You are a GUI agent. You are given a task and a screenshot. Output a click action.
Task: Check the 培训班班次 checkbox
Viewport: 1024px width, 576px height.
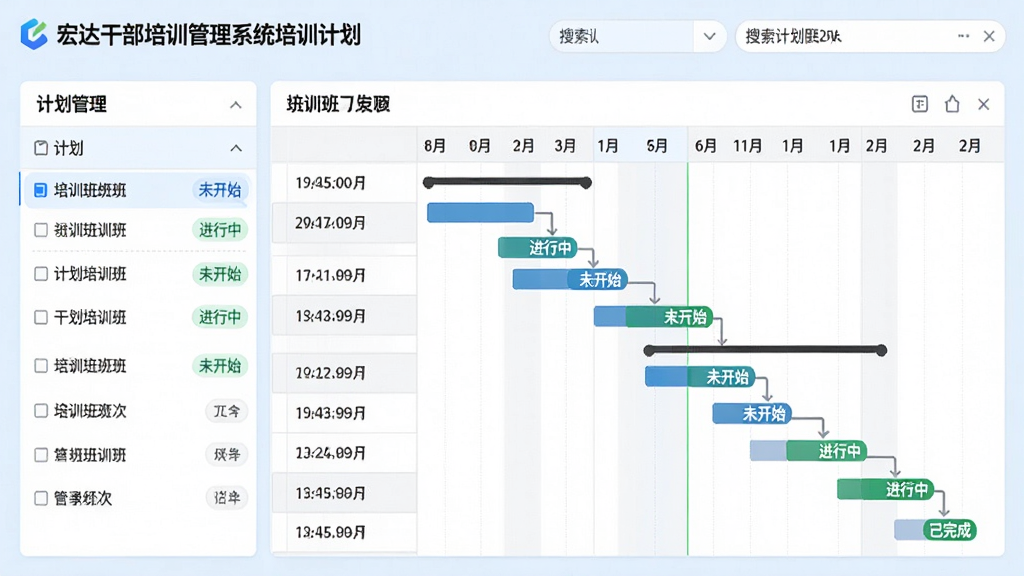tap(40, 411)
